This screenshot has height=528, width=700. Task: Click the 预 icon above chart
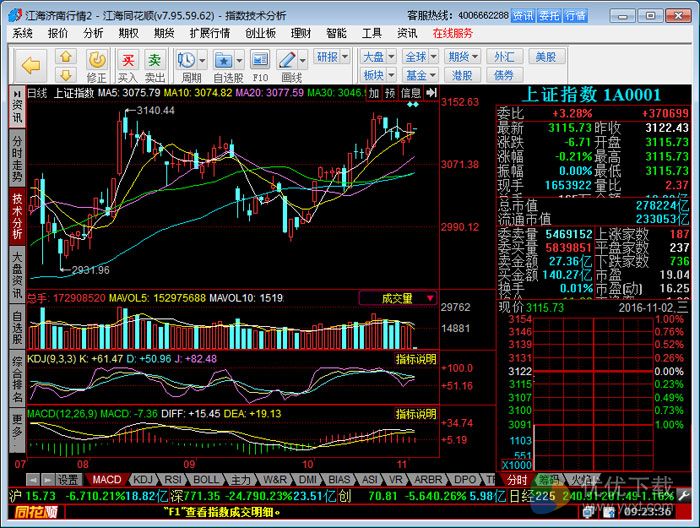(x=390, y=93)
